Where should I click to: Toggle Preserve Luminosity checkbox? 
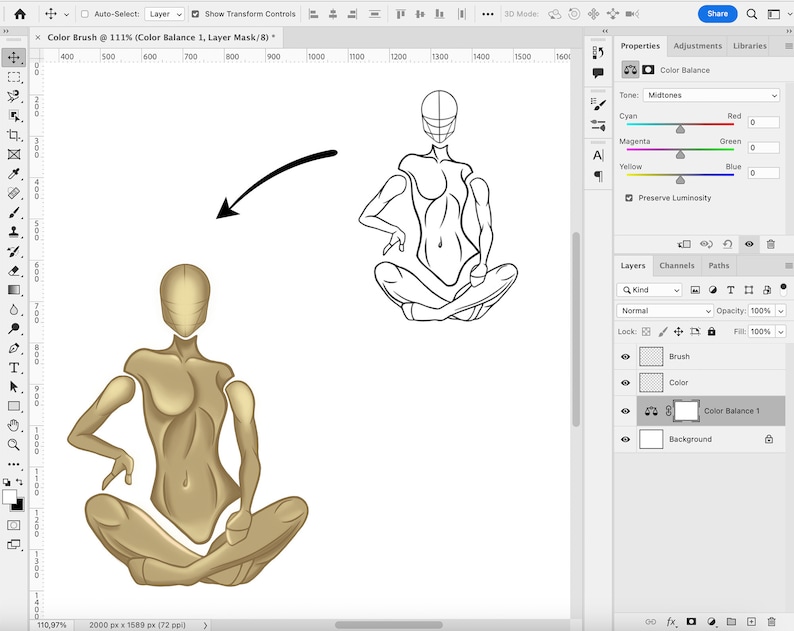coord(629,198)
